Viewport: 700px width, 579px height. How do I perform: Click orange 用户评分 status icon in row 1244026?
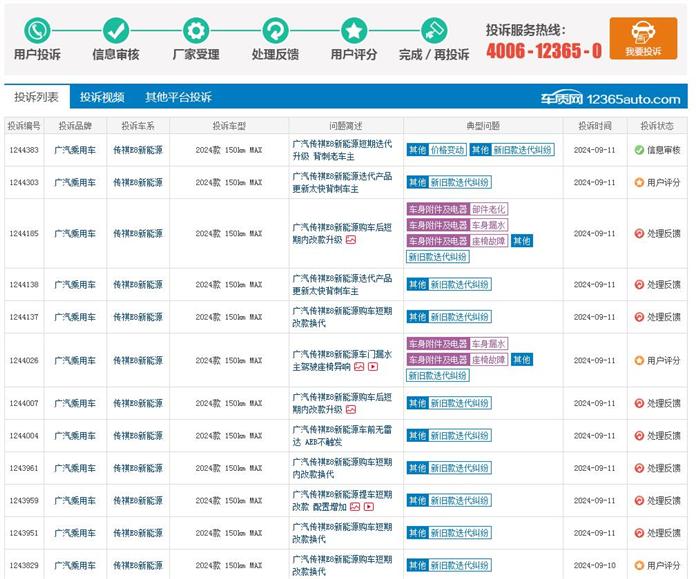pos(639,360)
